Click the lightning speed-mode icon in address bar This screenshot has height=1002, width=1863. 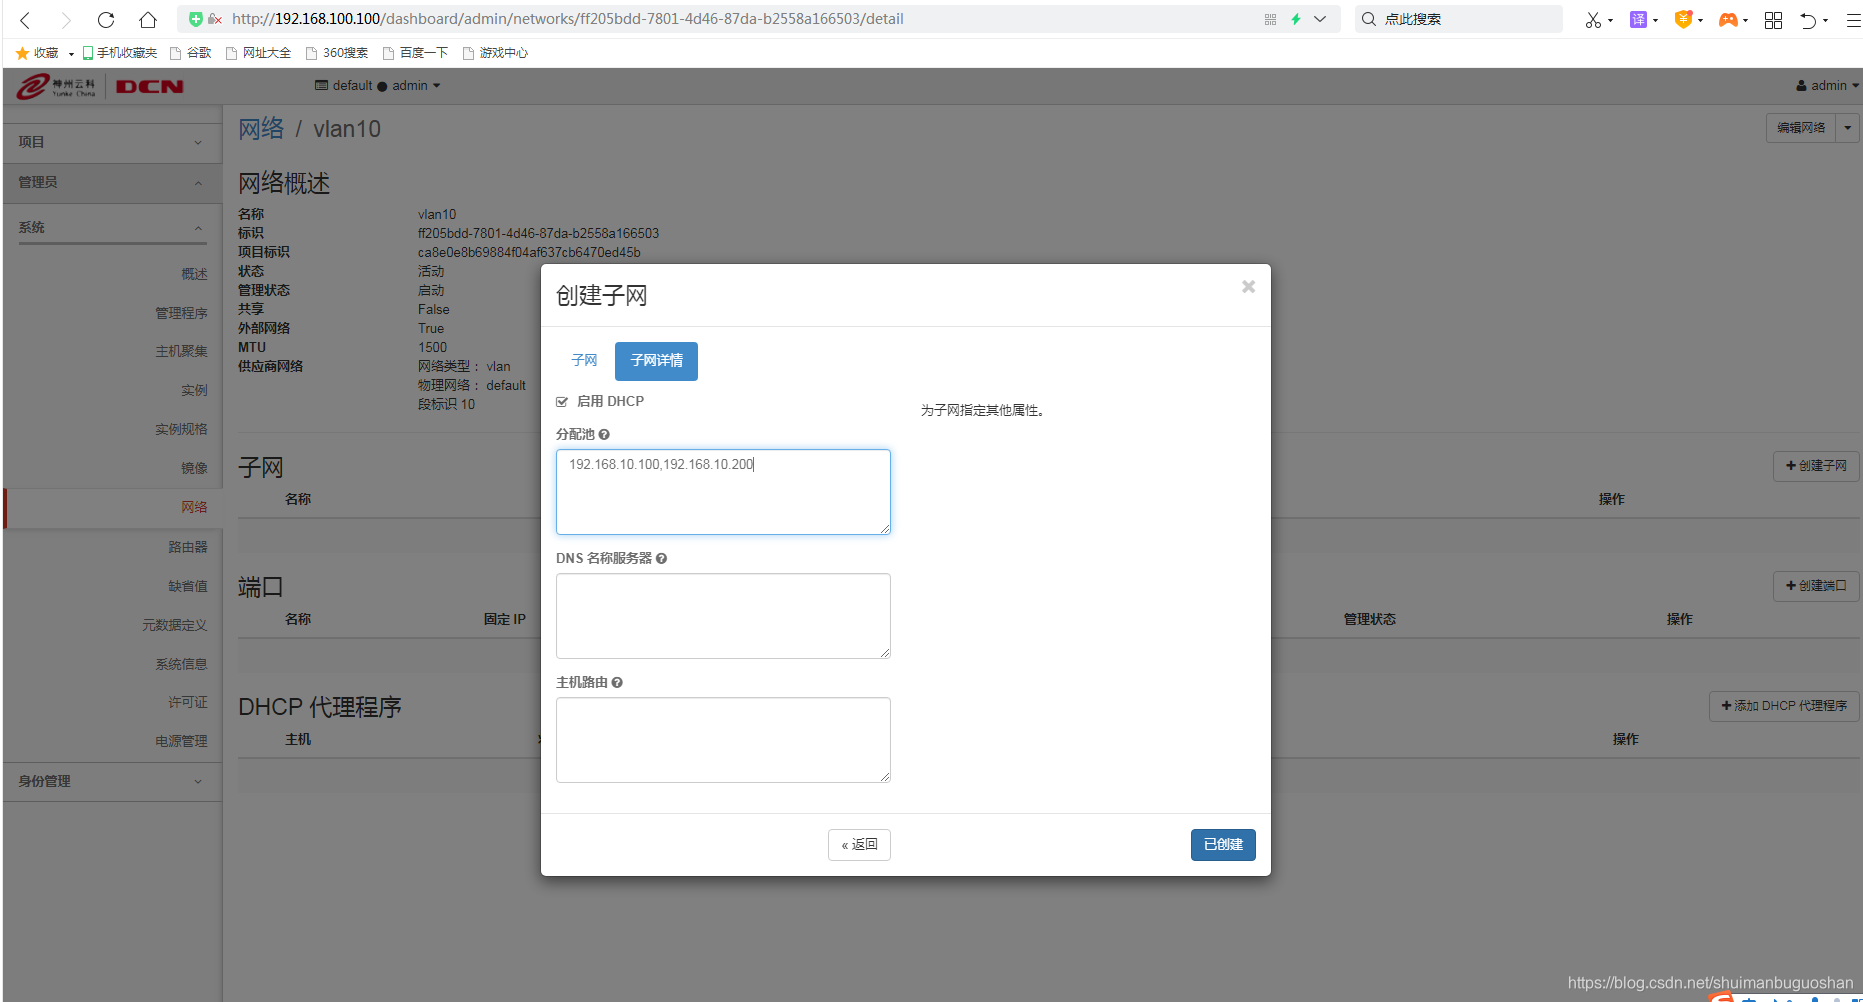click(x=1296, y=19)
